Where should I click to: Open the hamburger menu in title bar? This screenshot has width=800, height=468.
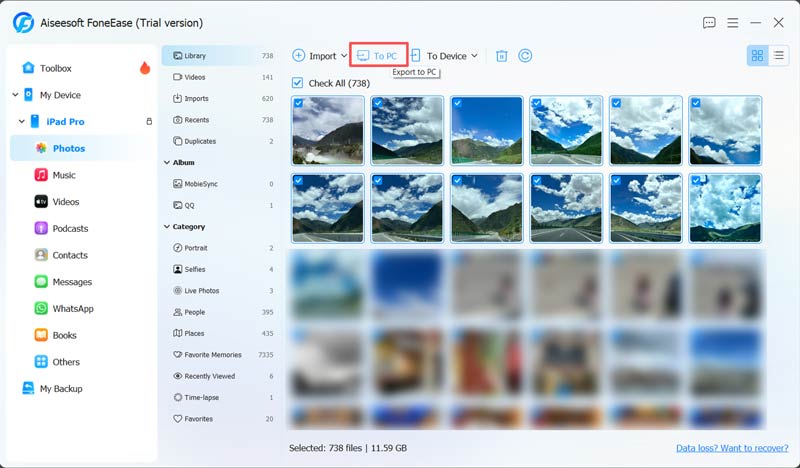pos(733,22)
